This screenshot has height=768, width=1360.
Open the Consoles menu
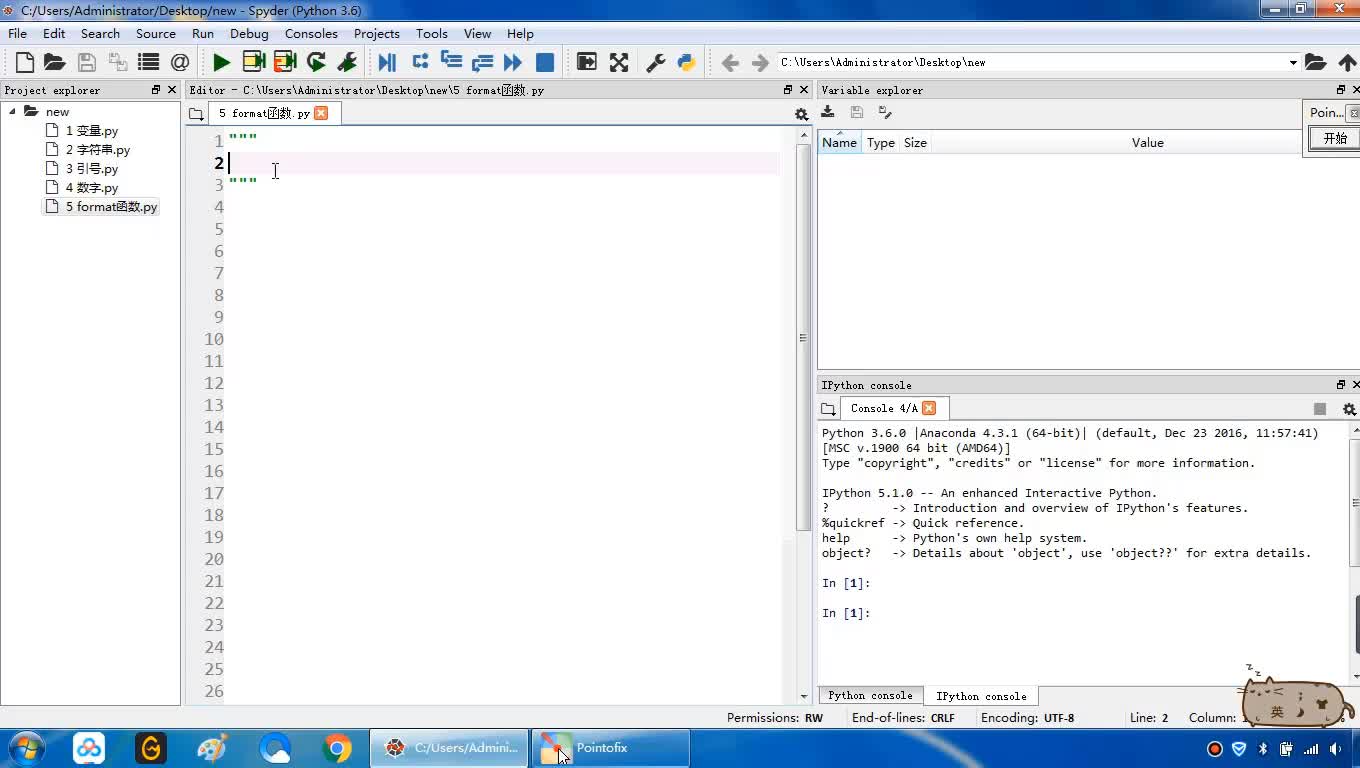click(x=311, y=33)
